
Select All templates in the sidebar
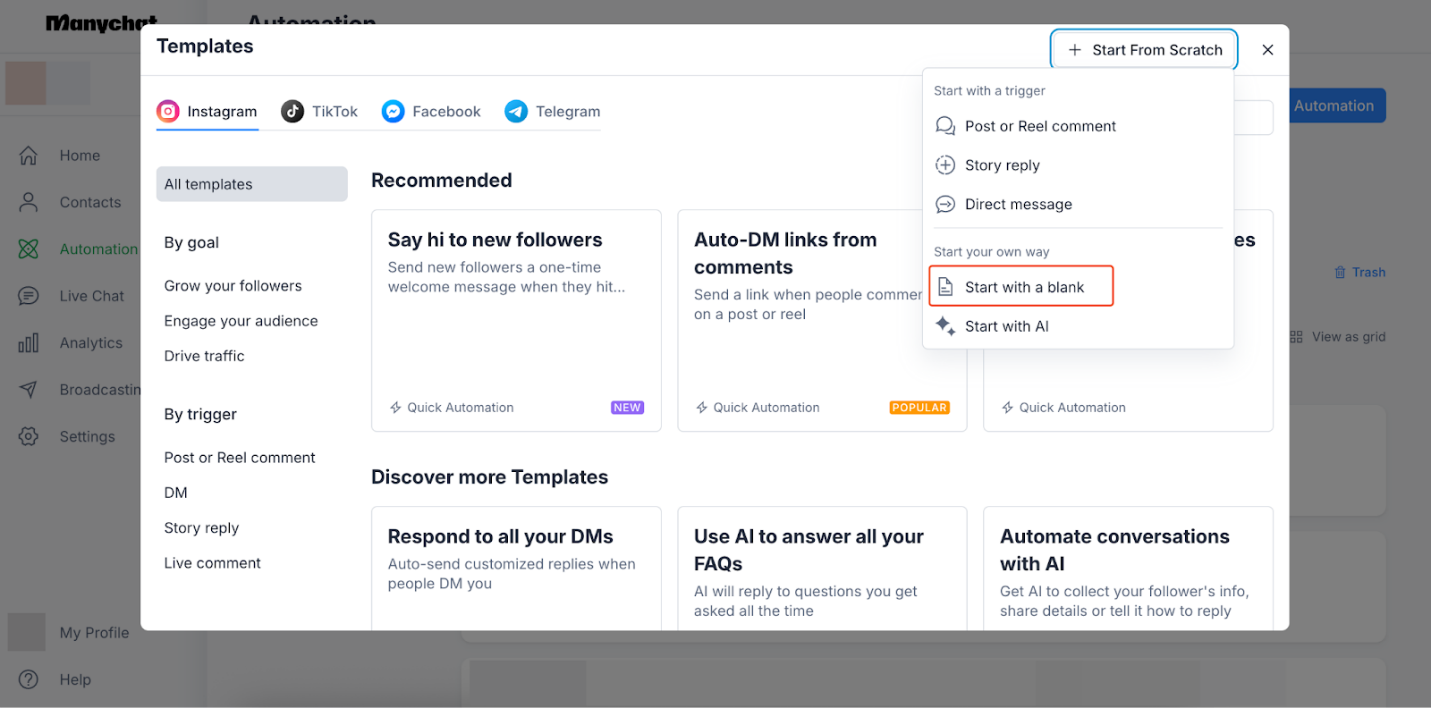[251, 184]
